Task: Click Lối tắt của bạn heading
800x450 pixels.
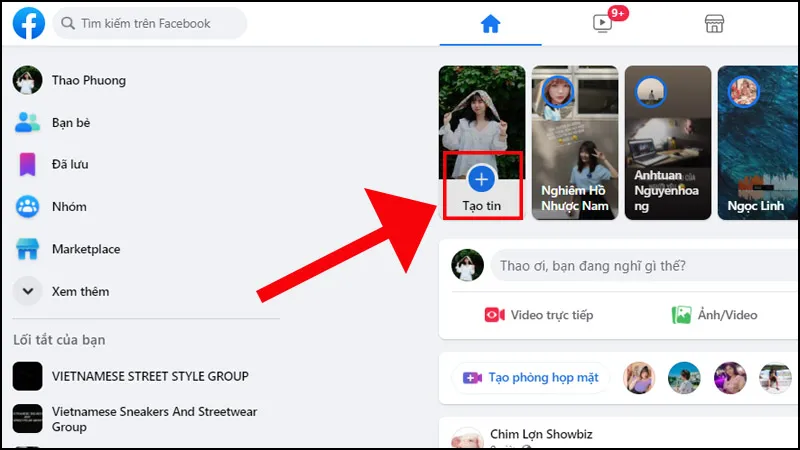Action: point(59,340)
